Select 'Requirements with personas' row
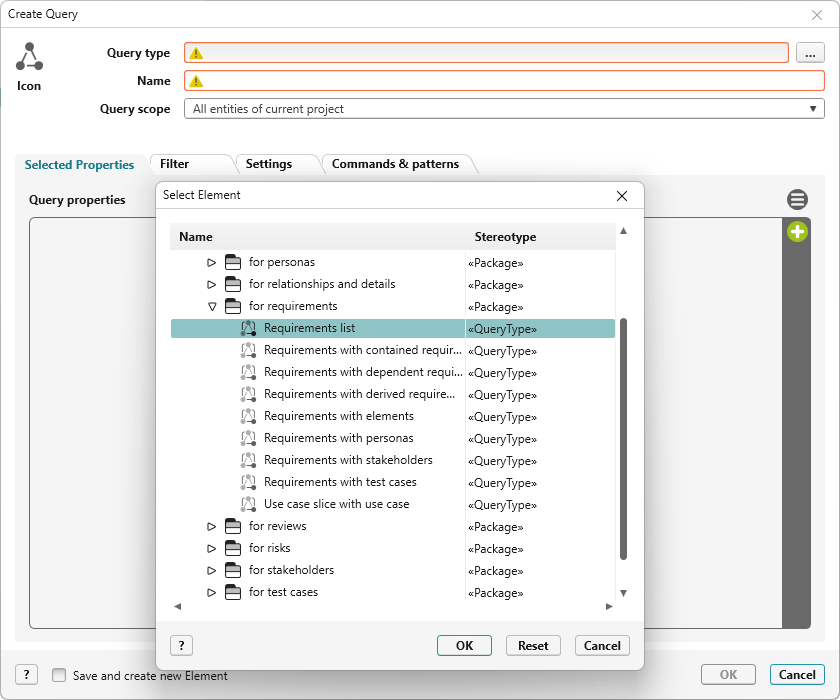The height and width of the screenshot is (700, 840). [x=393, y=438]
